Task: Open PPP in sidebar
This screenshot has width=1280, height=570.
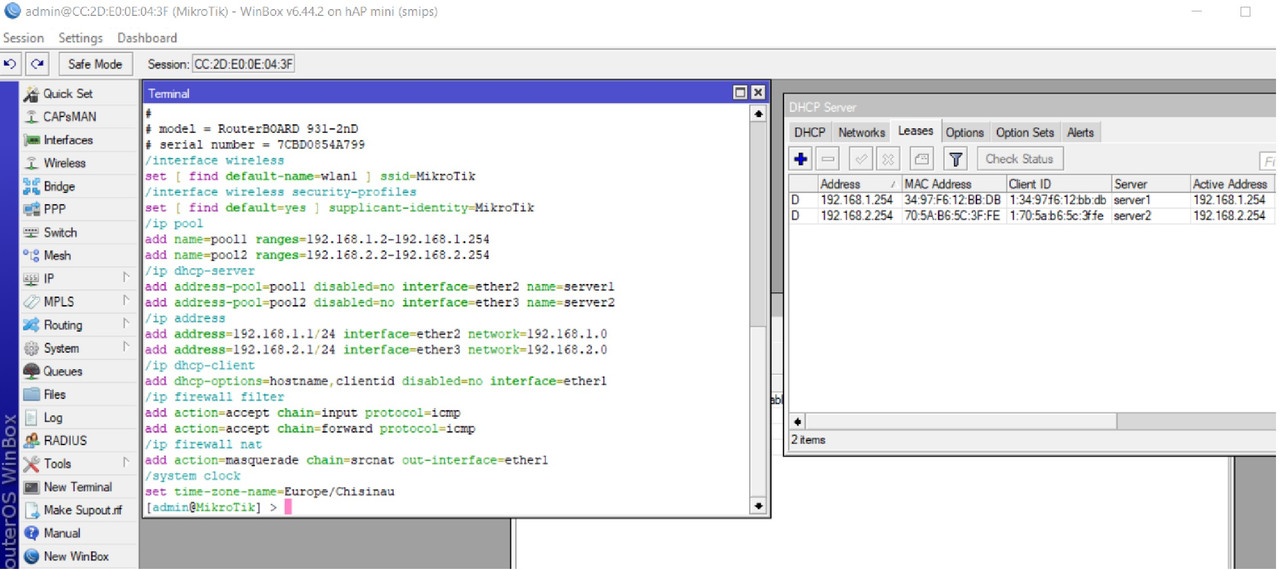Action: 55,209
